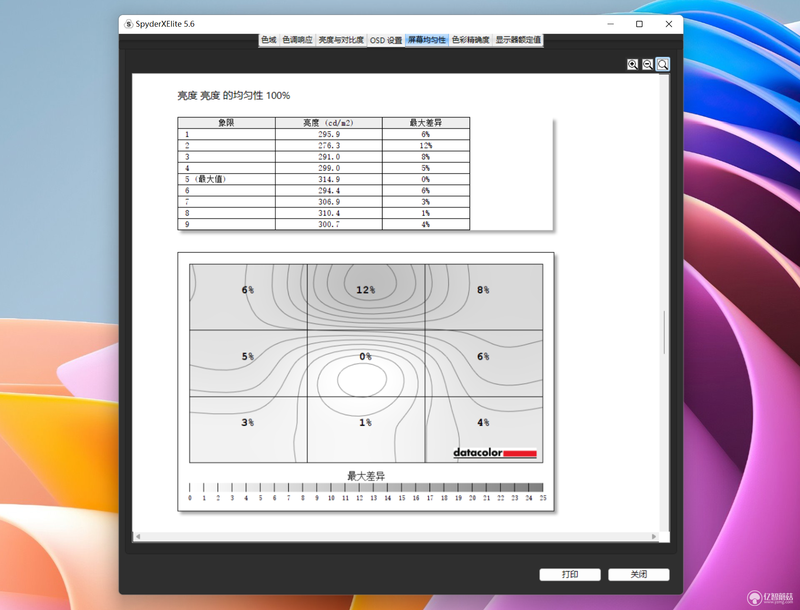800x610 pixels.
Task: Minimize the SpyderXElite window
Action: click(x=610, y=24)
